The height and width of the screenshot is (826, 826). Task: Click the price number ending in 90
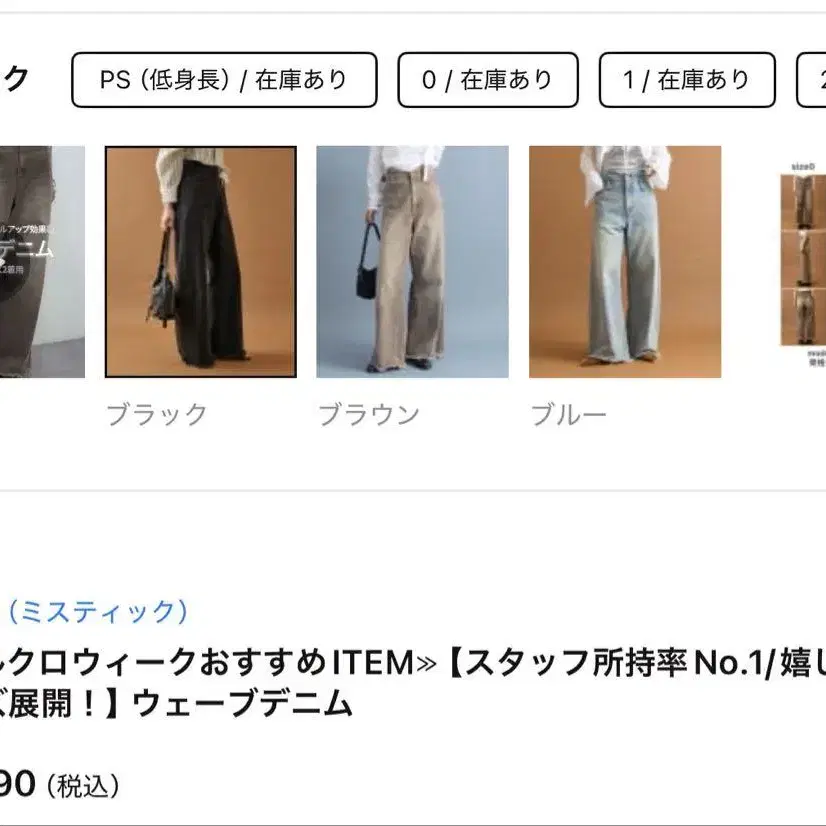(x=17, y=784)
